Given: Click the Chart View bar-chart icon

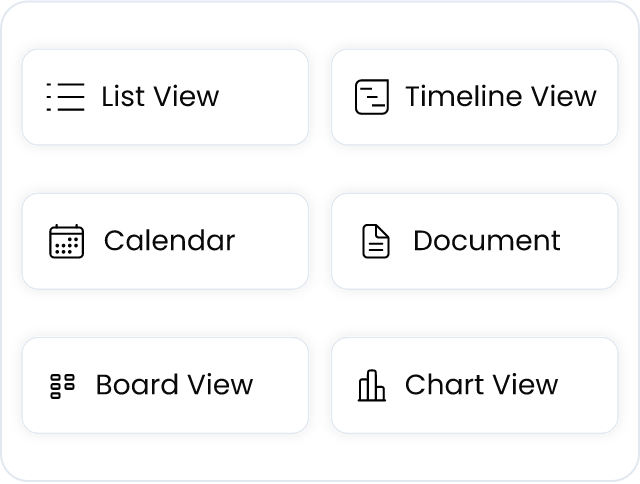Looking at the screenshot, I should pyautogui.click(x=371, y=386).
